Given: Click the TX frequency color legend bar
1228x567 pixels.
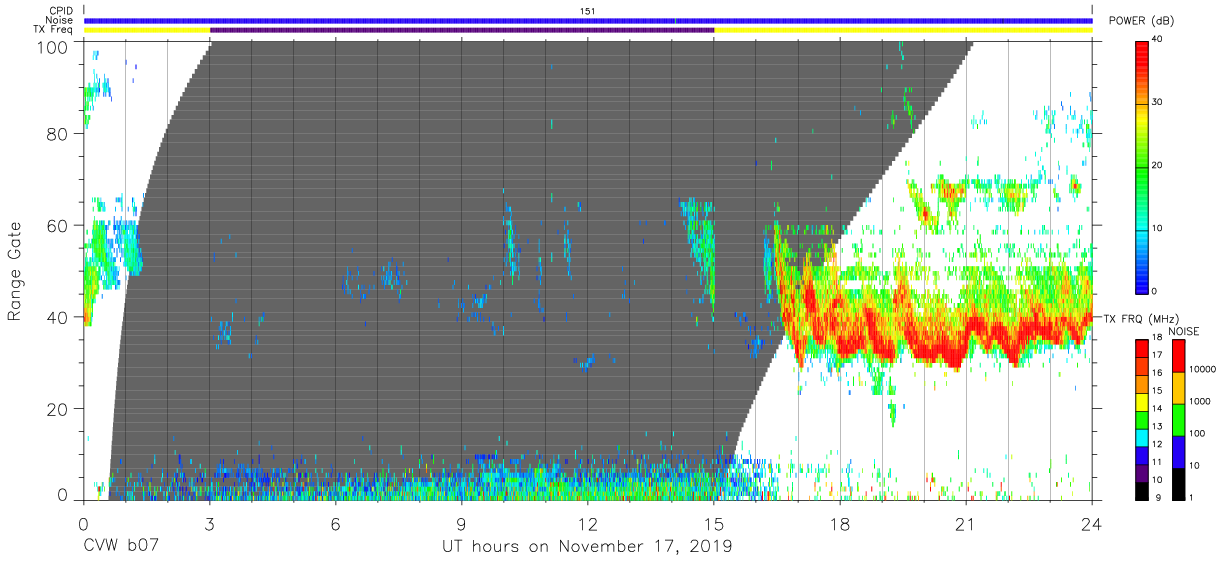Looking at the screenshot, I should pyautogui.click(x=1142, y=419).
